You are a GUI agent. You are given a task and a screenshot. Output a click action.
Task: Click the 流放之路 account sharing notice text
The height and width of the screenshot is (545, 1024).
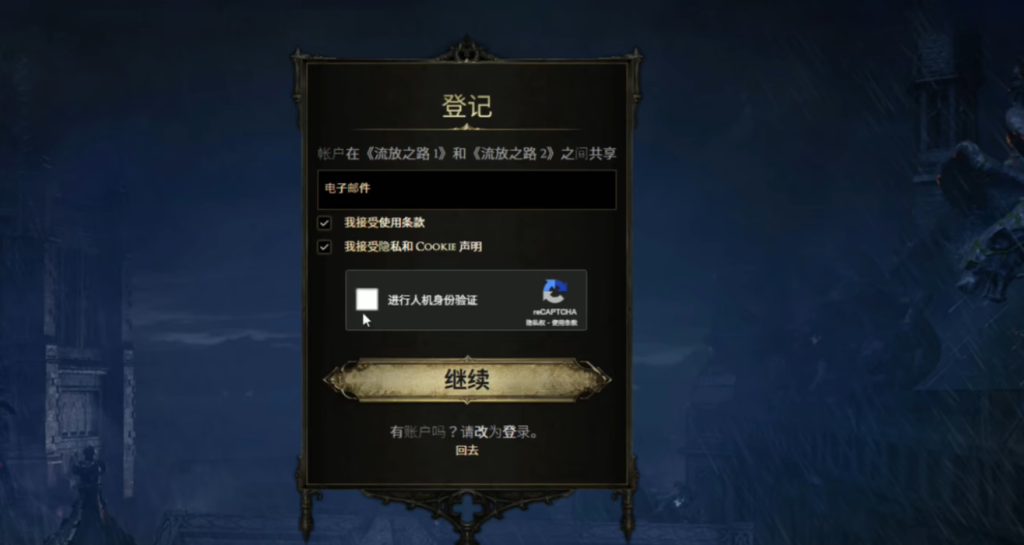click(x=467, y=154)
